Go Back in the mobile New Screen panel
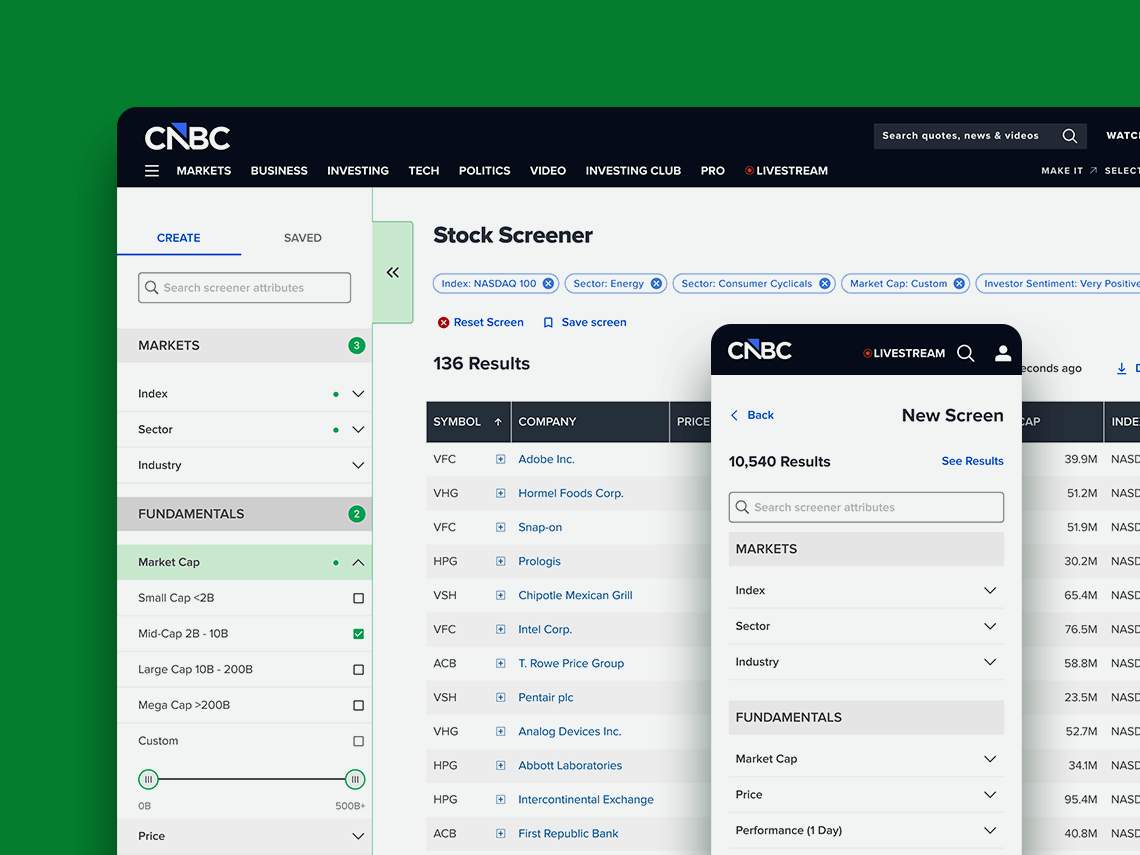This screenshot has height=855, width=1140. tap(752, 415)
